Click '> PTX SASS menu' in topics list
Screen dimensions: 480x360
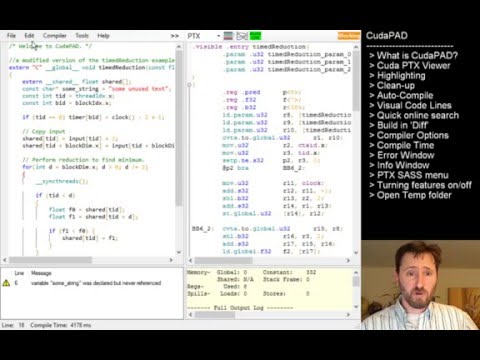pos(409,175)
